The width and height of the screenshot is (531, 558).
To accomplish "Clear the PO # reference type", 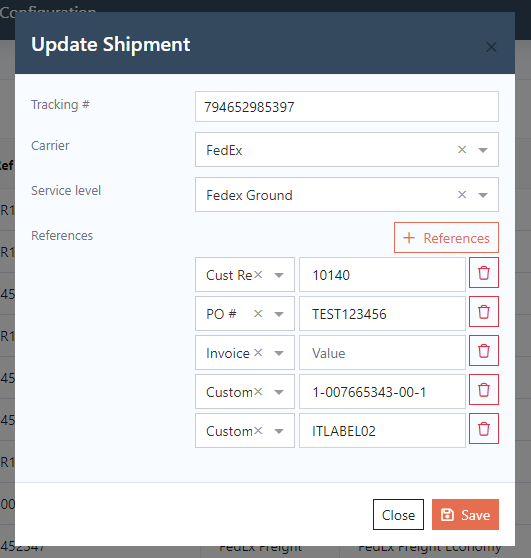I will tap(258, 314).
